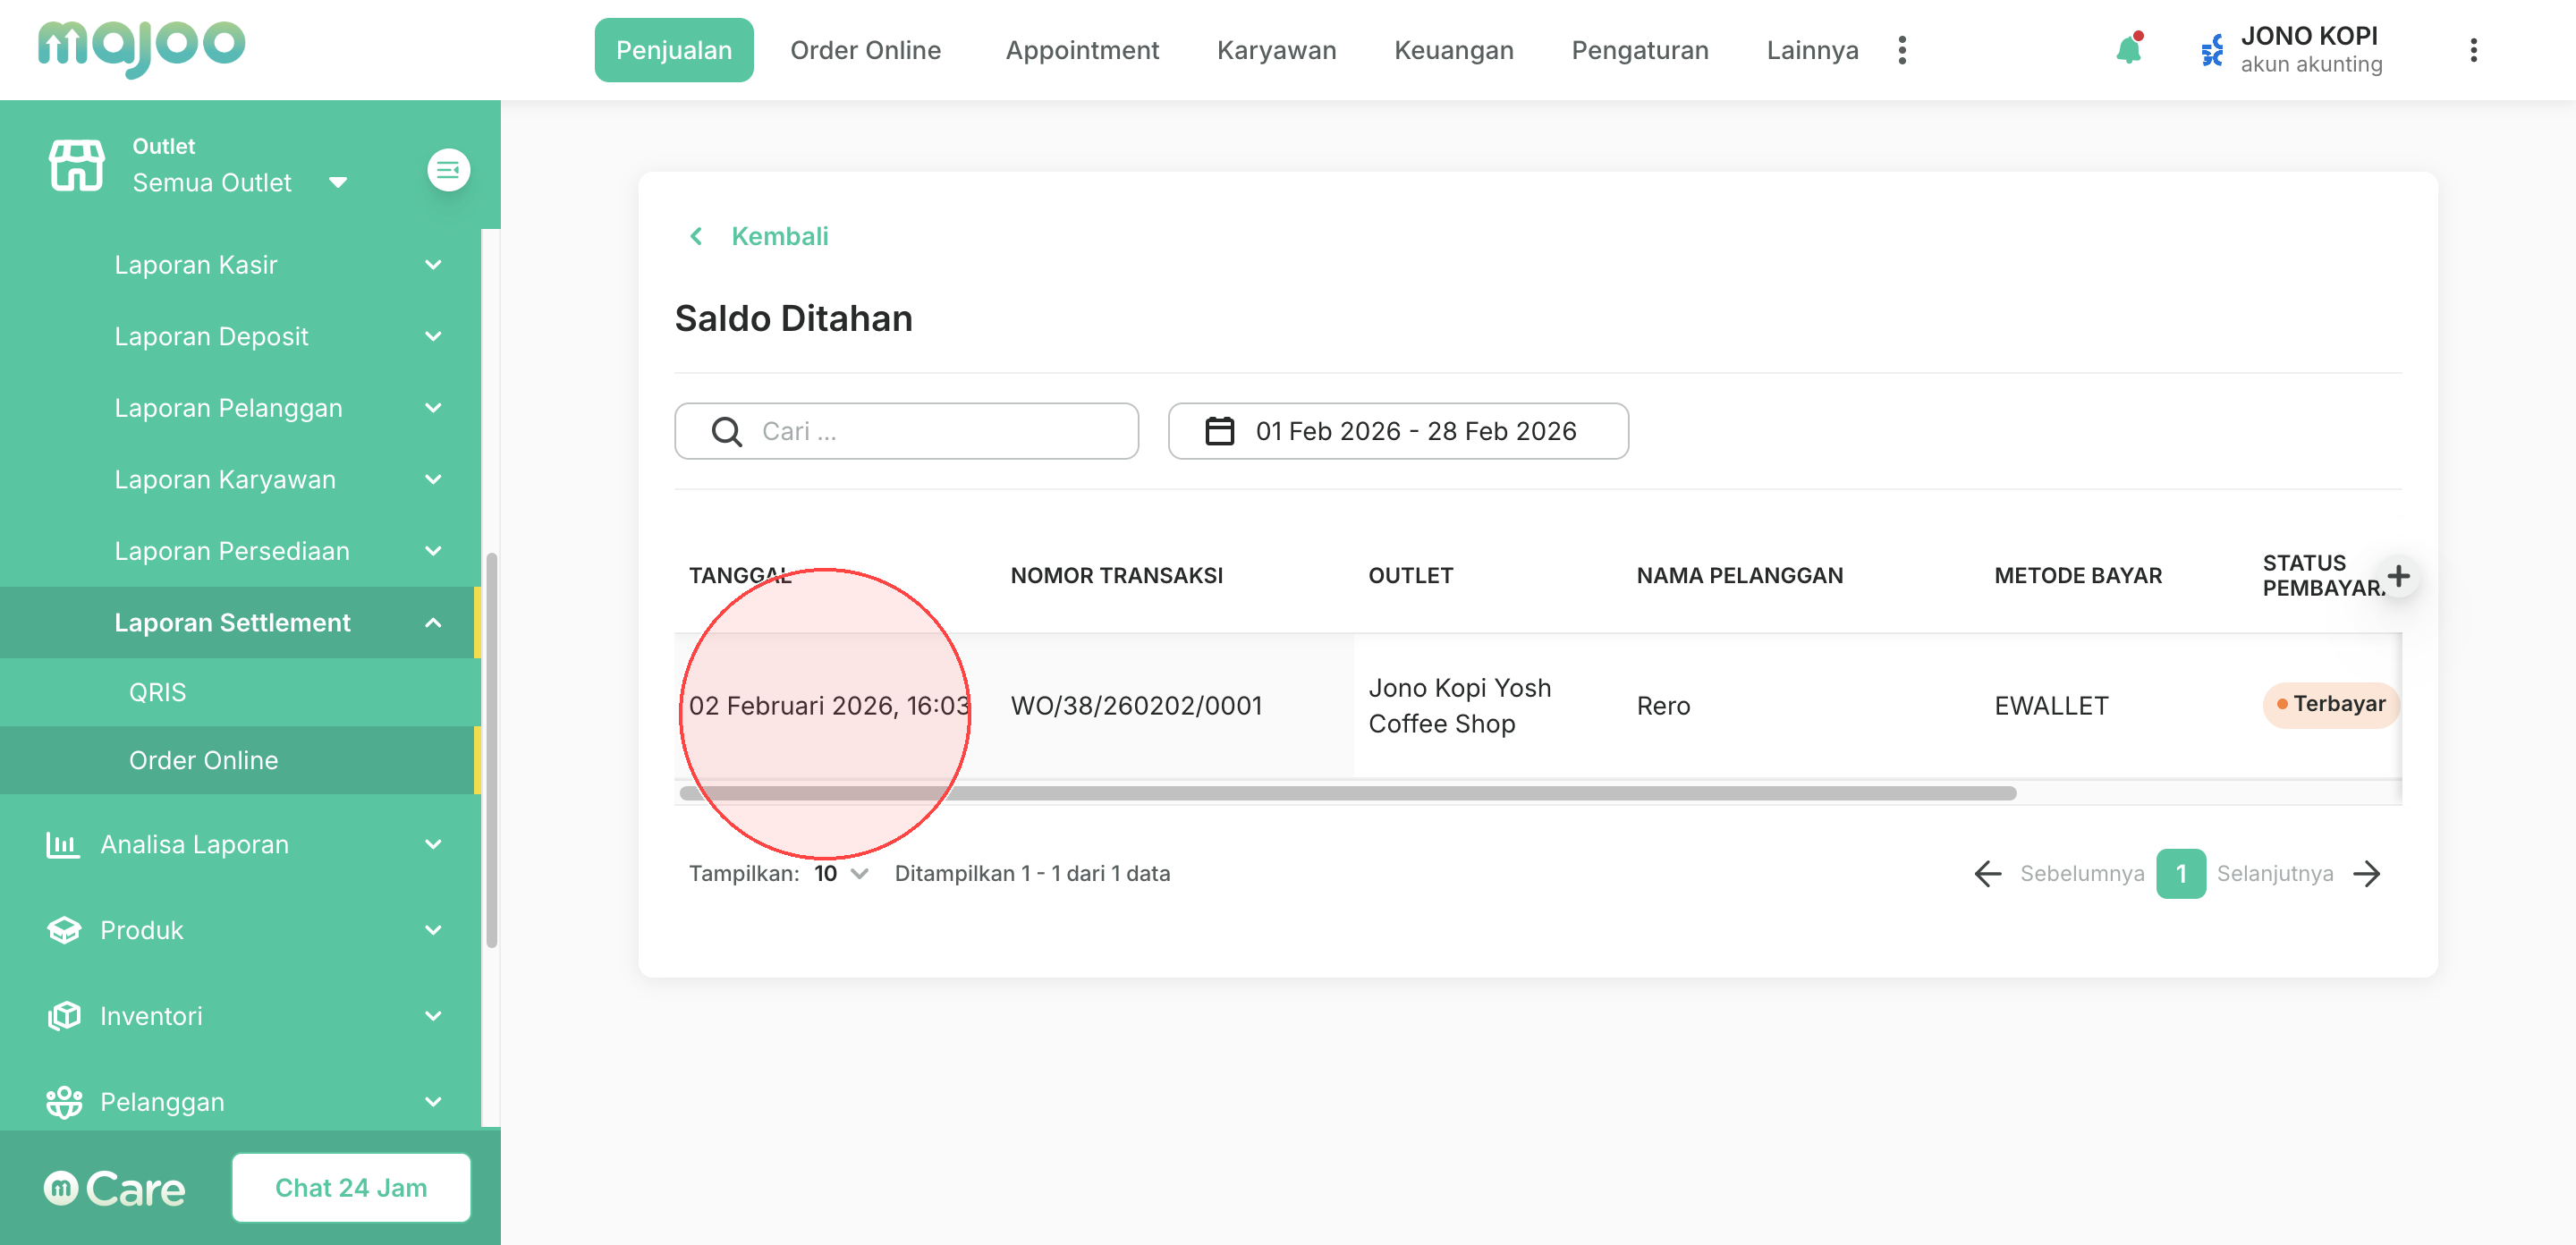Click the notification bell icon
Viewport: 2576px width, 1245px height.
pyautogui.click(x=2128, y=50)
